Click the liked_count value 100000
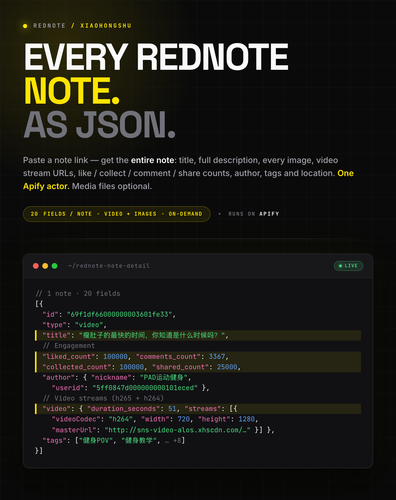Screen dimensions: 396x500 (x=115, y=356)
